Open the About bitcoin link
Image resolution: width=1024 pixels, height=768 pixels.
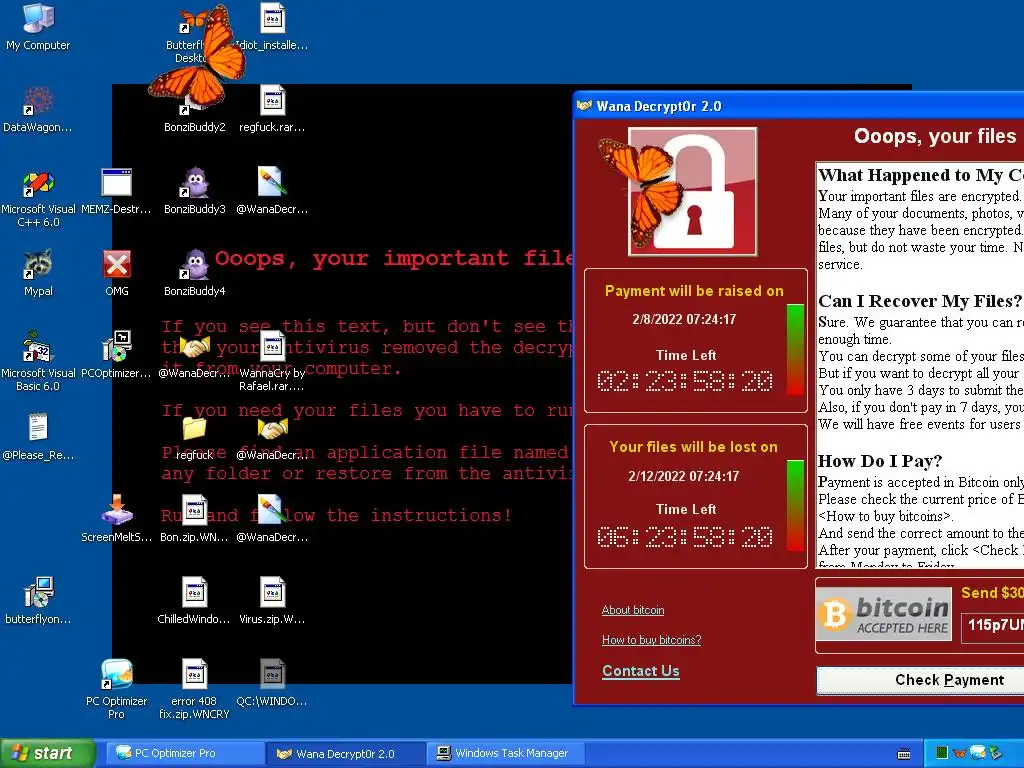[633, 610]
